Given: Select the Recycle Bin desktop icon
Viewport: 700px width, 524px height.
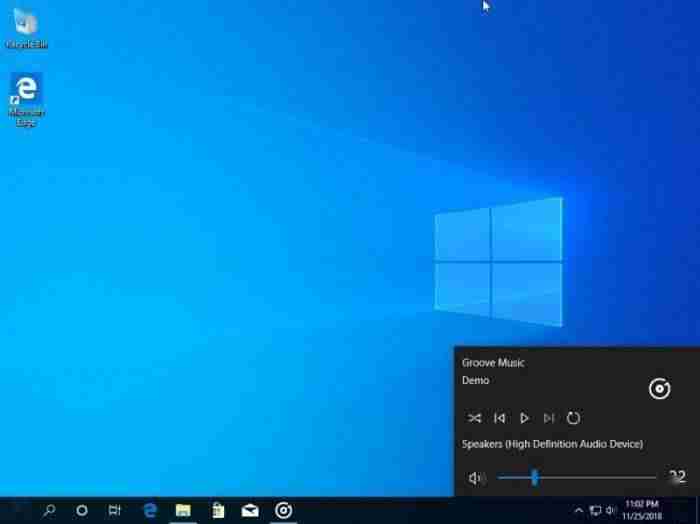Looking at the screenshot, I should [x=26, y=27].
